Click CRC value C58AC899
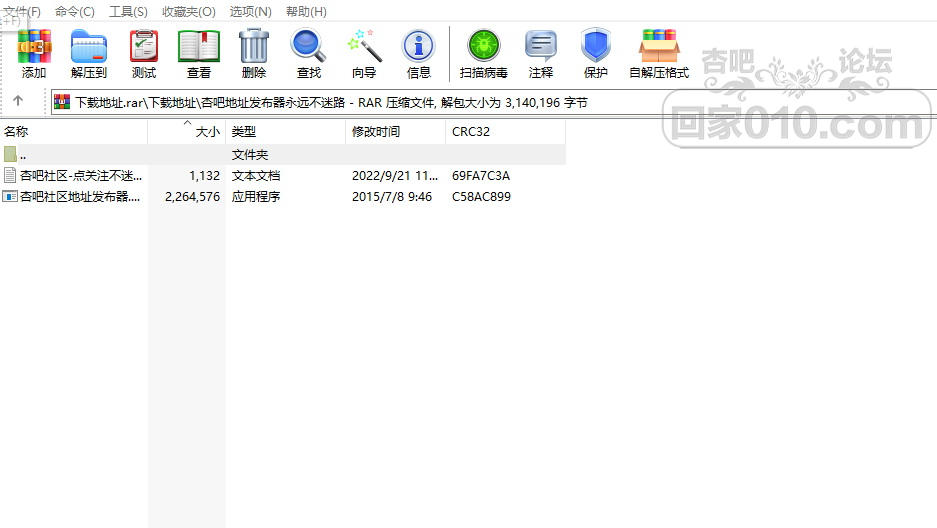 481,197
